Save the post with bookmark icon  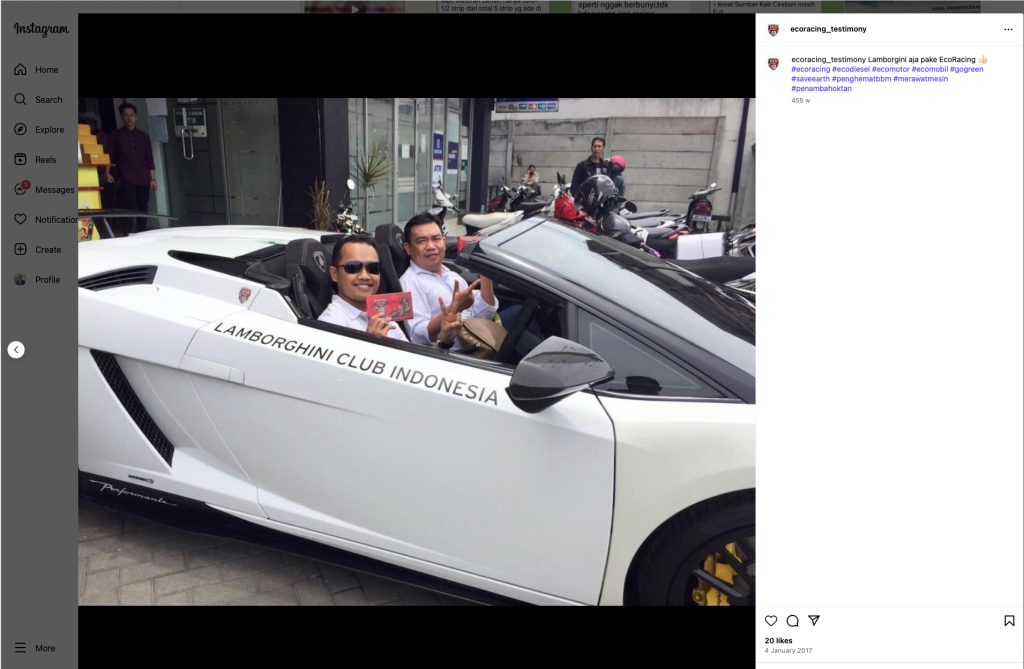tap(1009, 621)
